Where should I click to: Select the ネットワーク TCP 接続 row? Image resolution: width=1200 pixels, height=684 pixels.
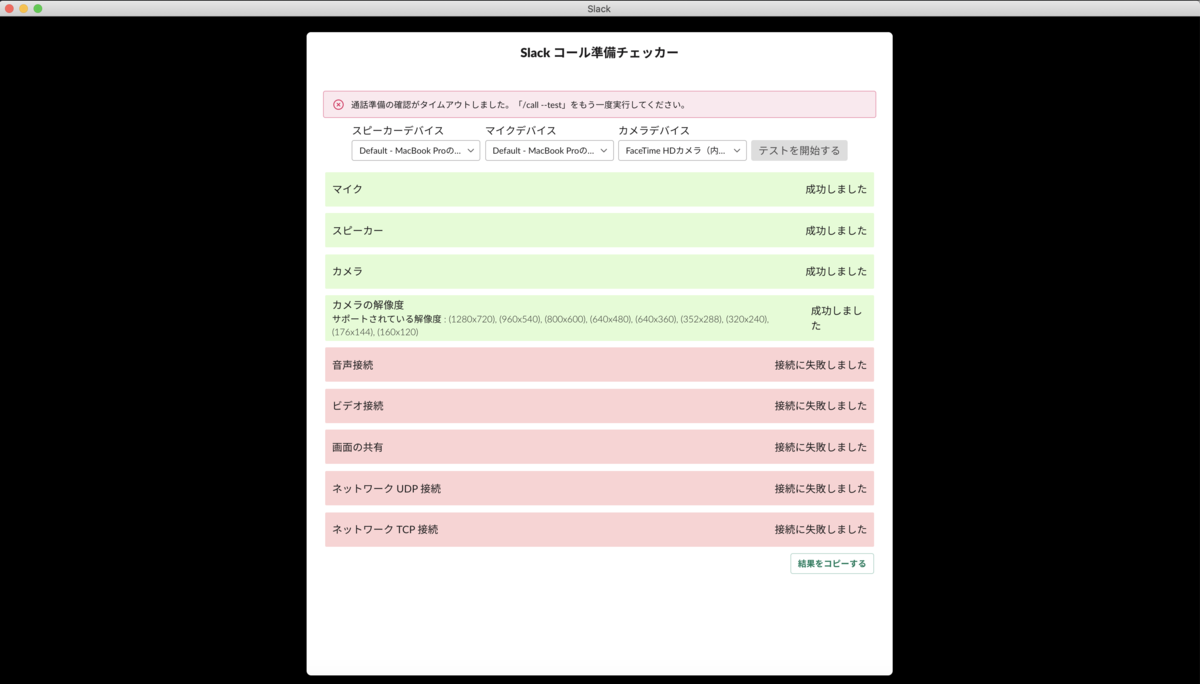(x=599, y=529)
